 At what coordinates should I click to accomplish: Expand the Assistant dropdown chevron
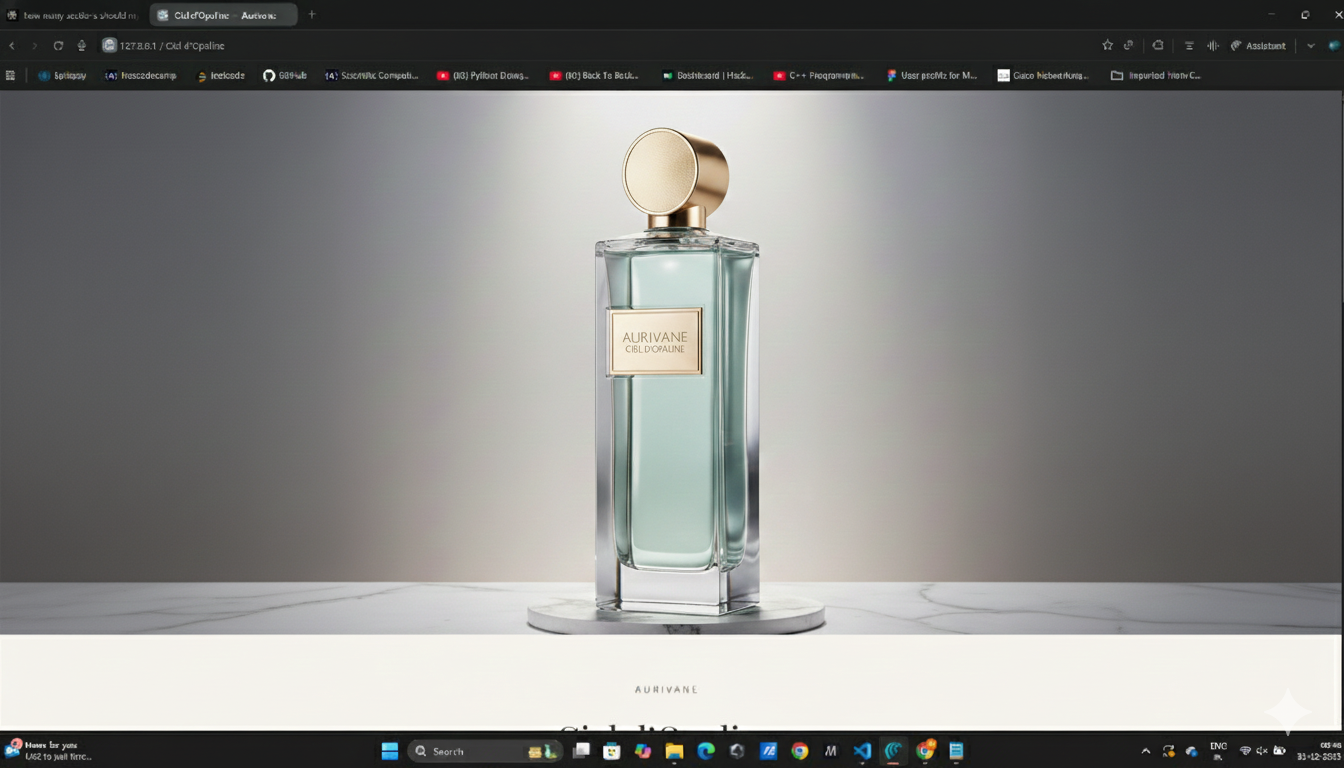click(x=1310, y=45)
